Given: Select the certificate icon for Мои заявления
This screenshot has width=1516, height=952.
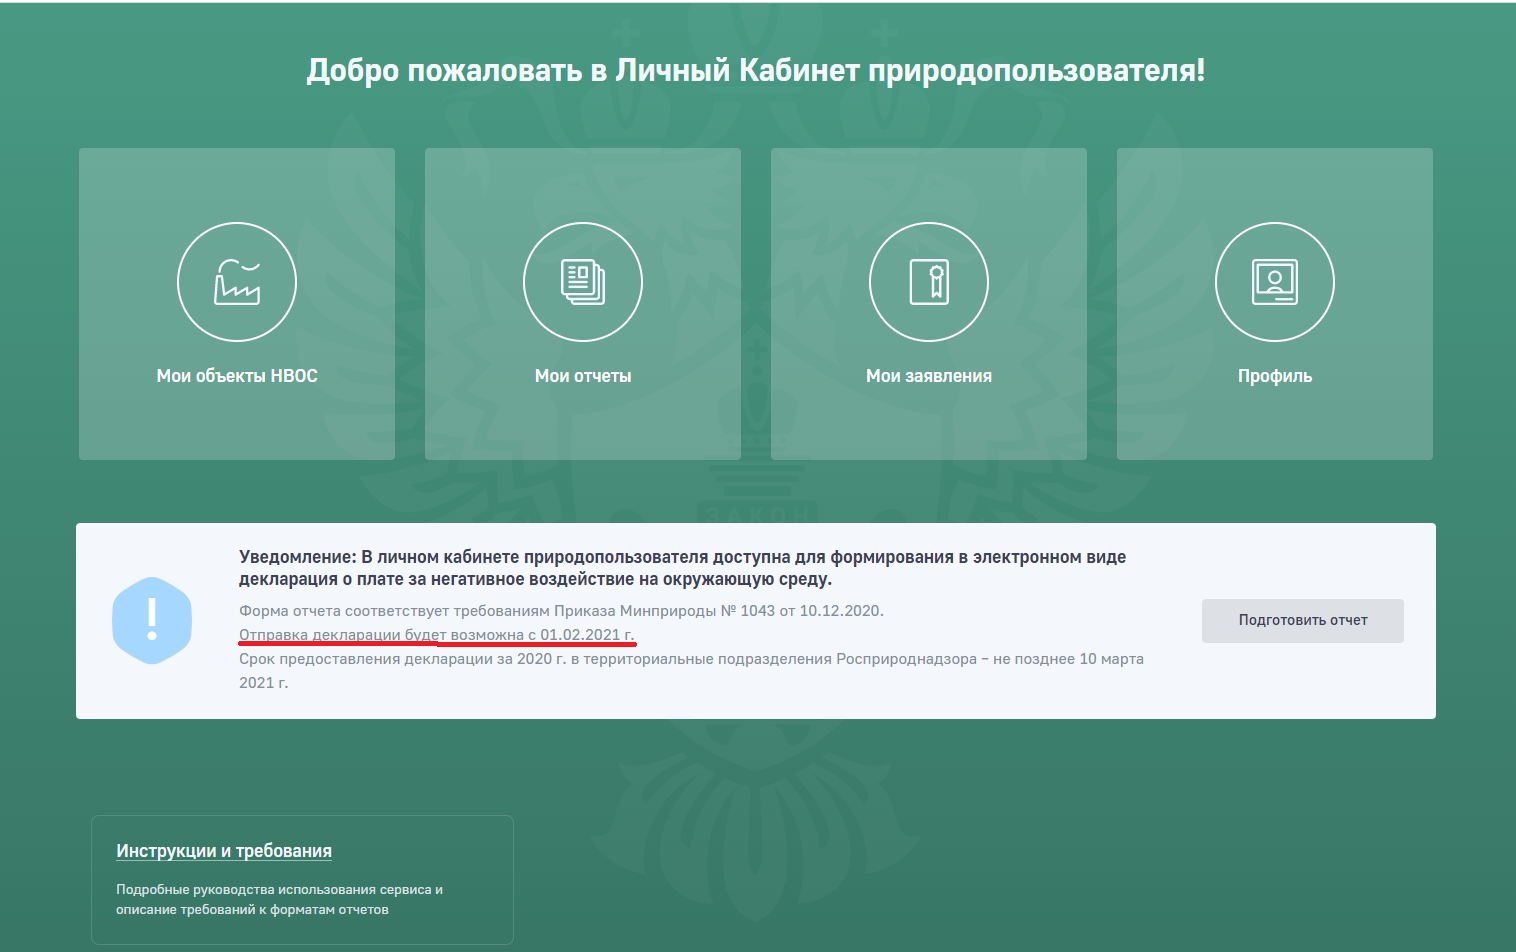Looking at the screenshot, I should click(929, 282).
